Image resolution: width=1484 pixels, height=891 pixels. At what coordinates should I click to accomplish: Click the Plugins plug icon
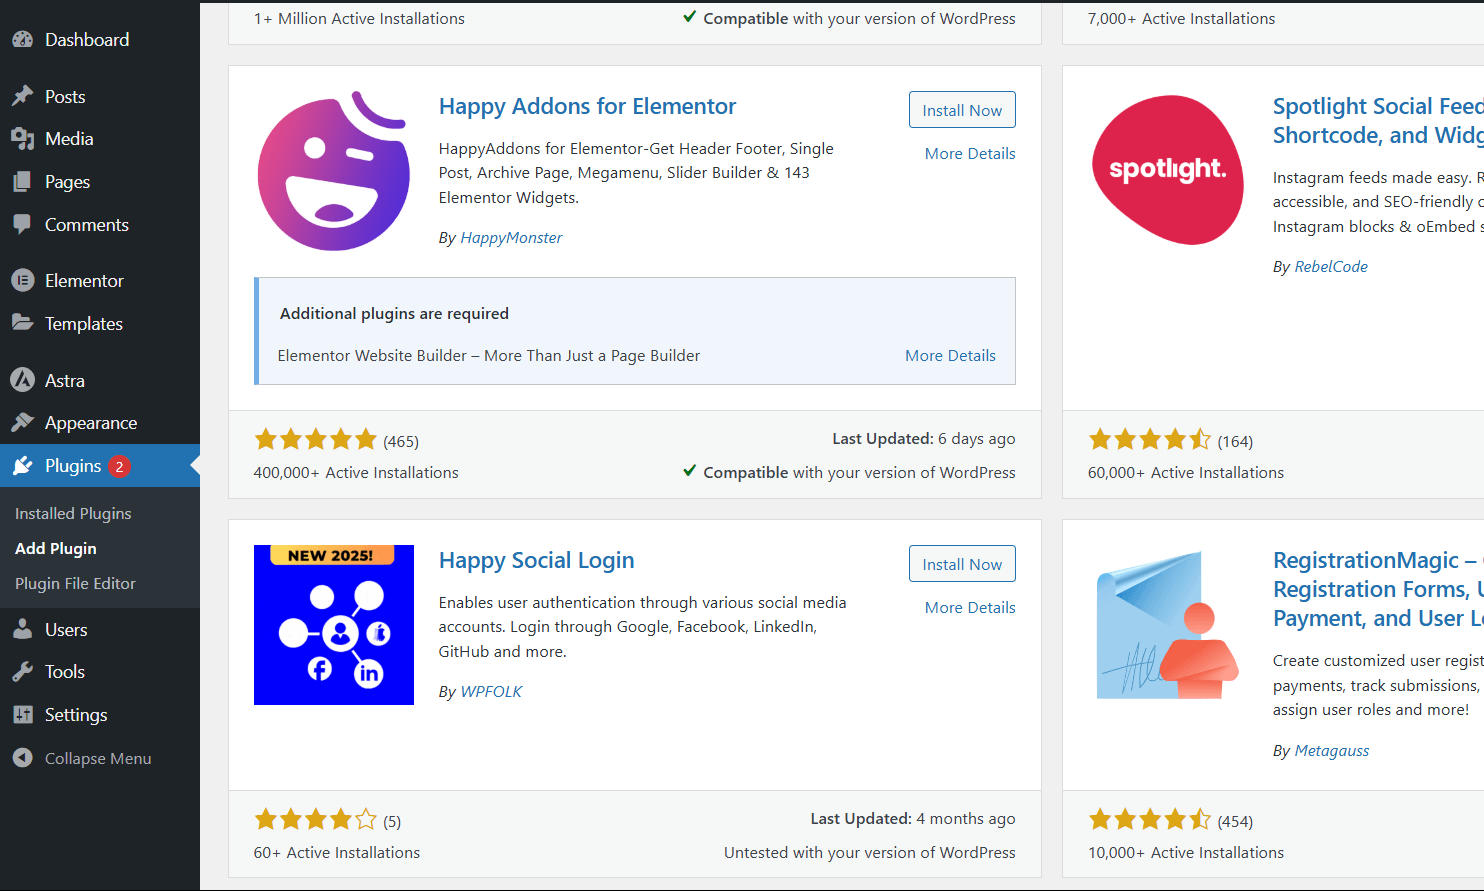[x=23, y=466]
